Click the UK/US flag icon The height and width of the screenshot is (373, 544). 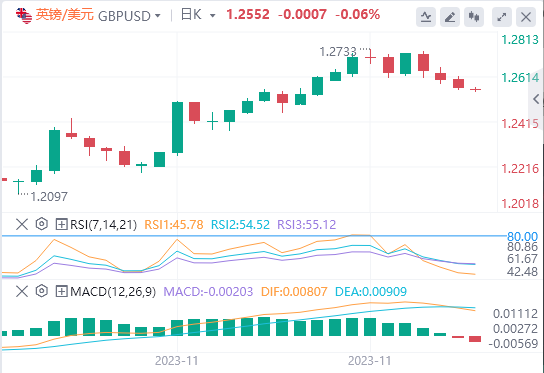click(24, 15)
